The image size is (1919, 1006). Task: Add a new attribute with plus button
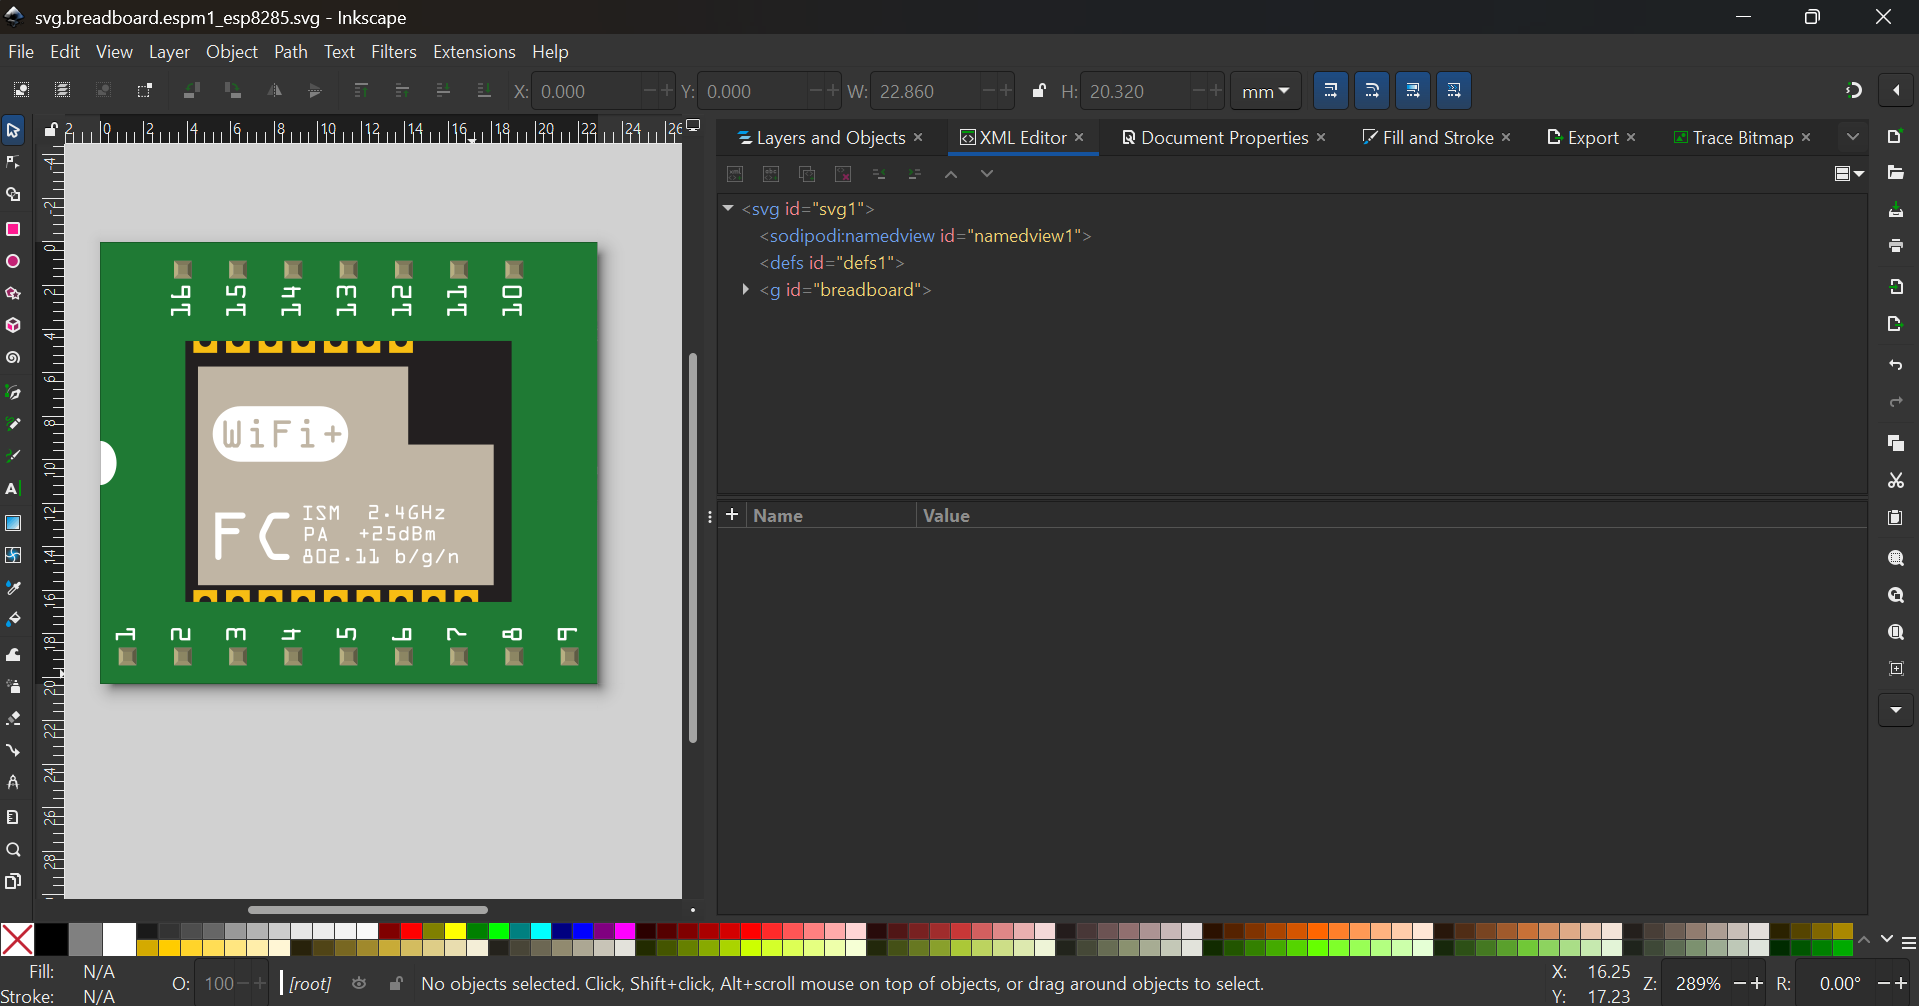click(x=732, y=515)
